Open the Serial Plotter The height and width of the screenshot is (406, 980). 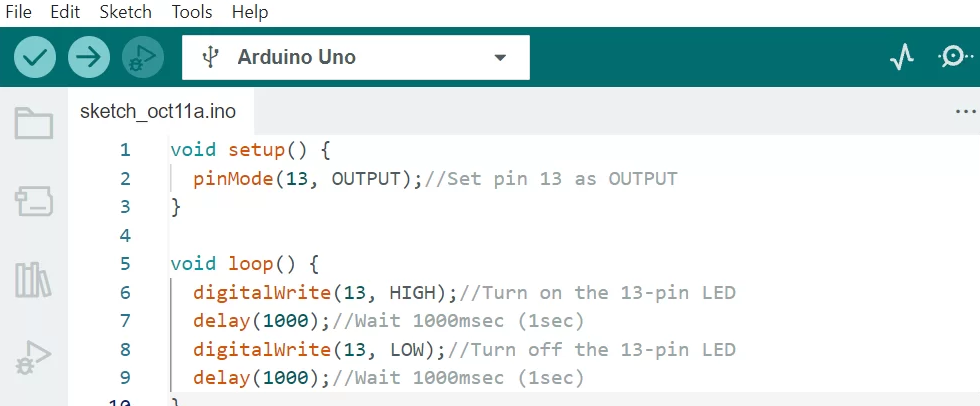(901, 58)
